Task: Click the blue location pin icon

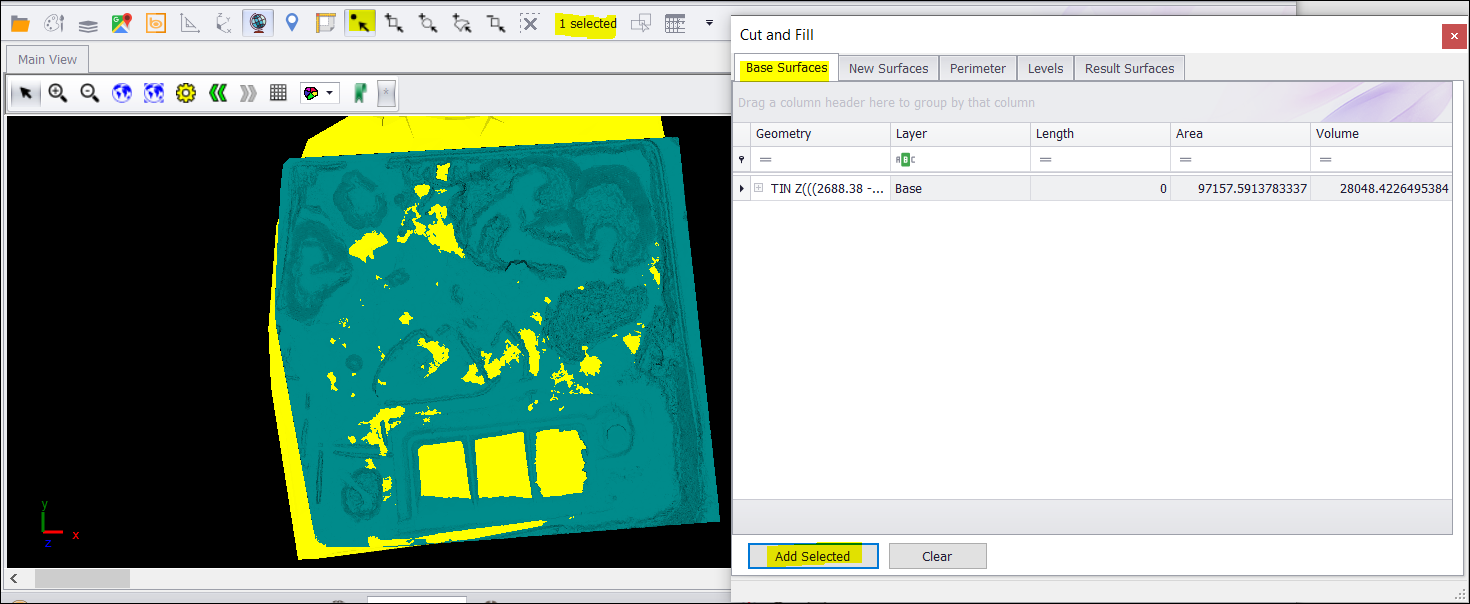Action: pyautogui.click(x=292, y=22)
